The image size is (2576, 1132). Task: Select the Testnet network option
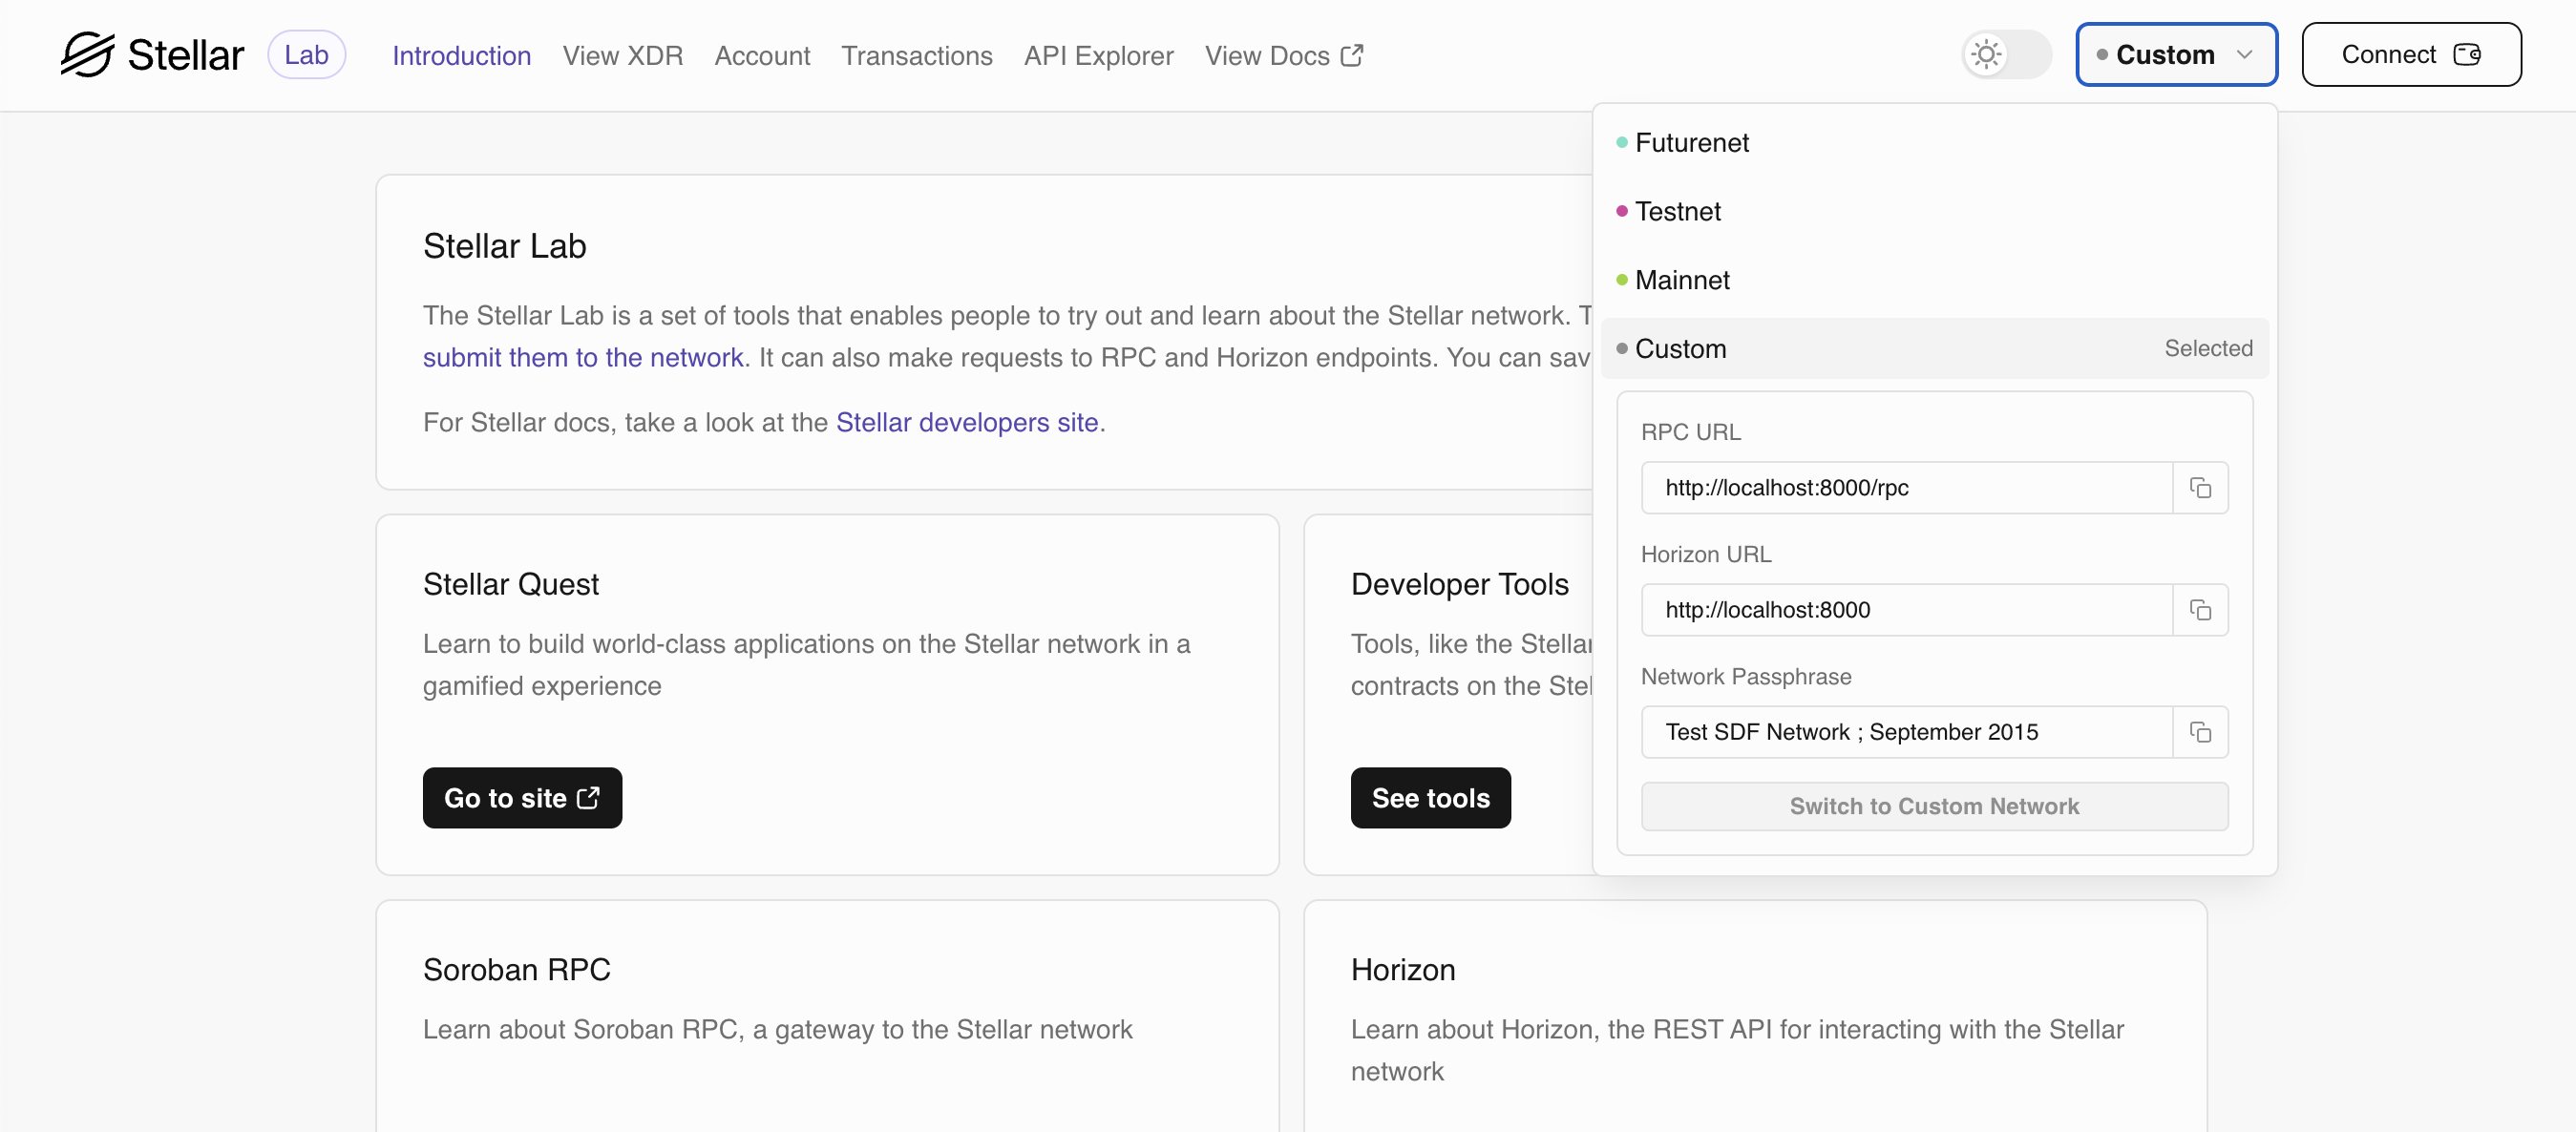(1676, 210)
